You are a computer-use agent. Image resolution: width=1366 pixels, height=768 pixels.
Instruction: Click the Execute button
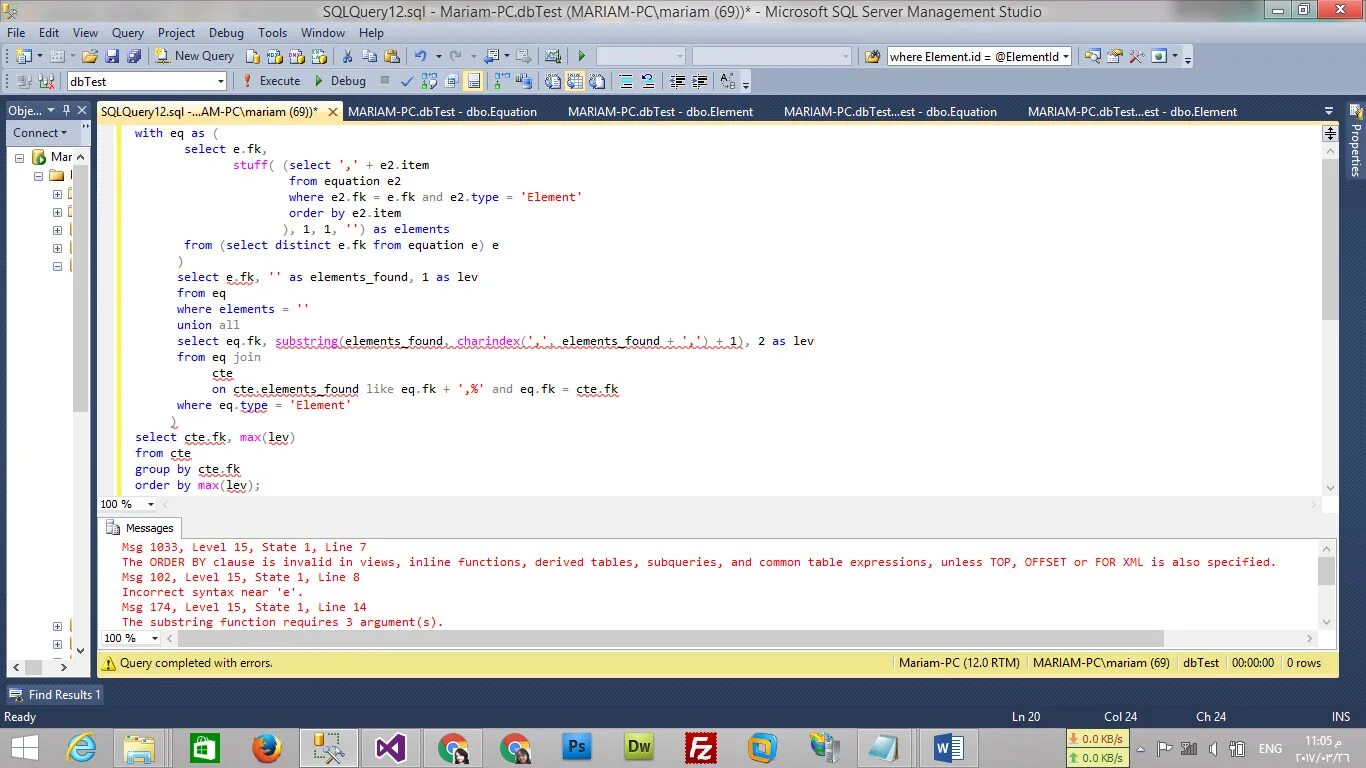point(271,81)
